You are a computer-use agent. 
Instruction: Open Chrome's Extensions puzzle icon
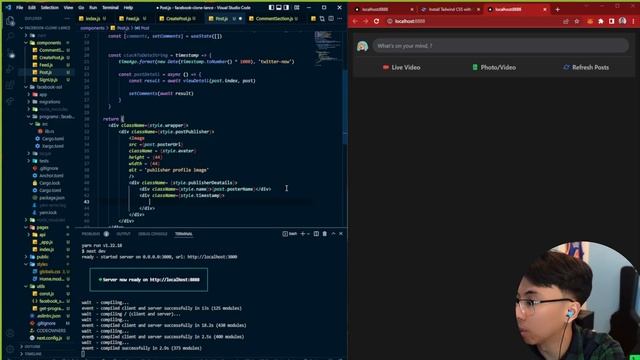[601, 21]
